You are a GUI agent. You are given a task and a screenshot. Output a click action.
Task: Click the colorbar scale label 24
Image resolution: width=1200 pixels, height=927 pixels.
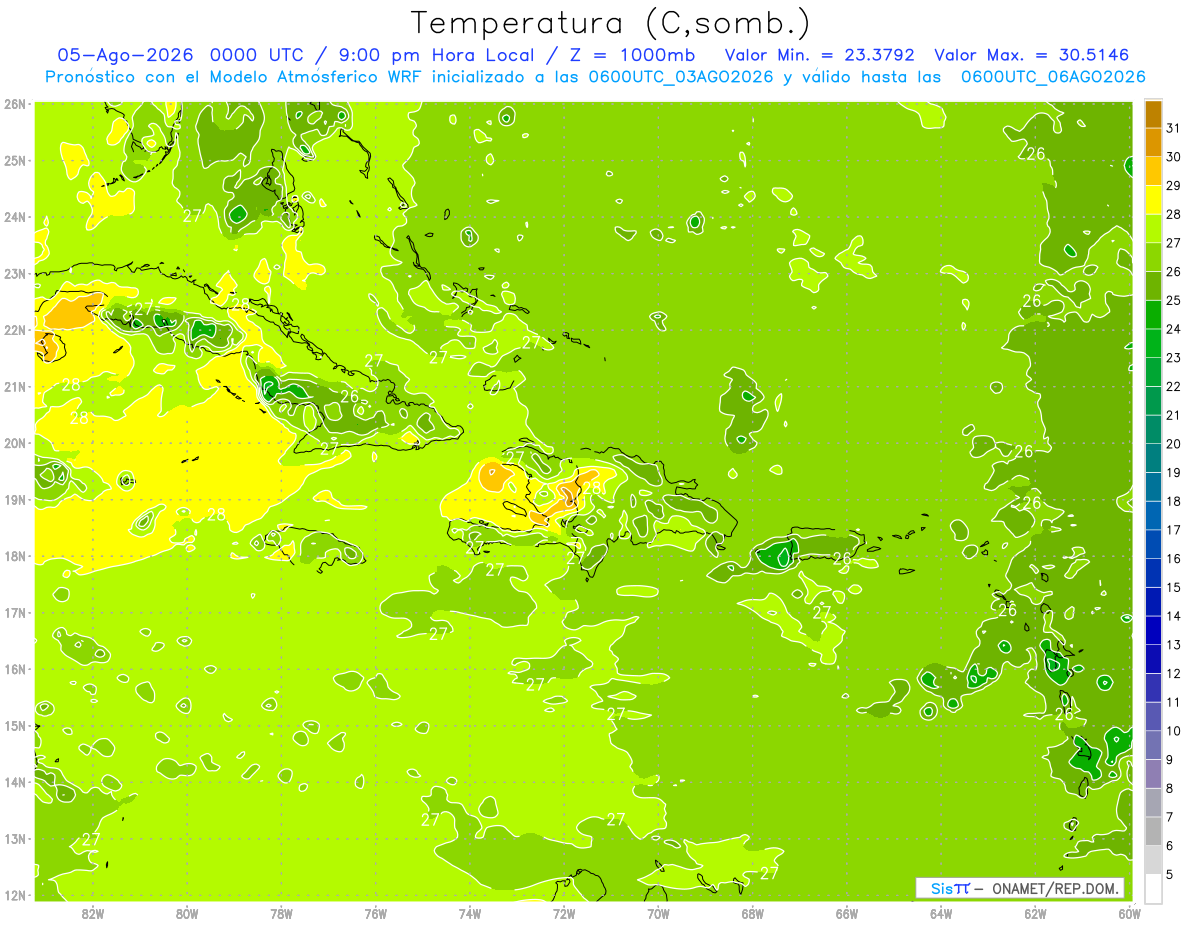(x=1173, y=329)
